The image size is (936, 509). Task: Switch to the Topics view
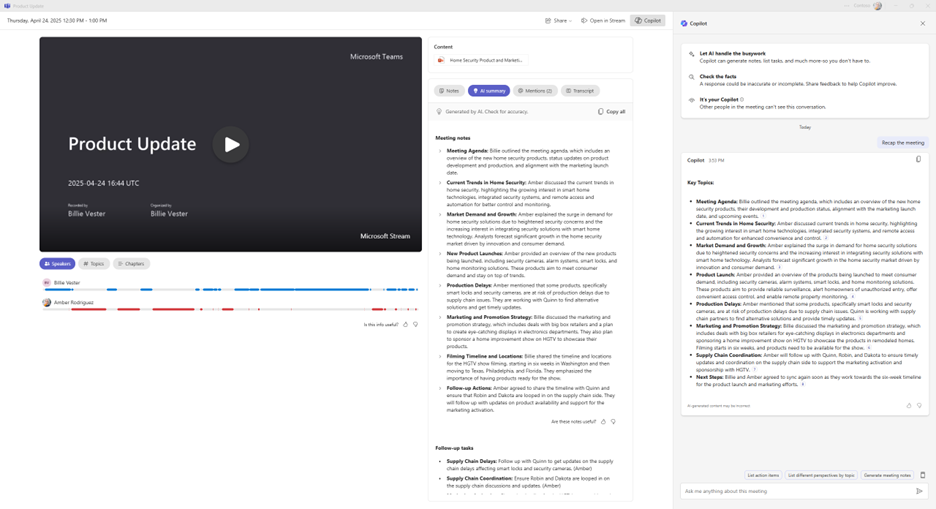coord(94,263)
